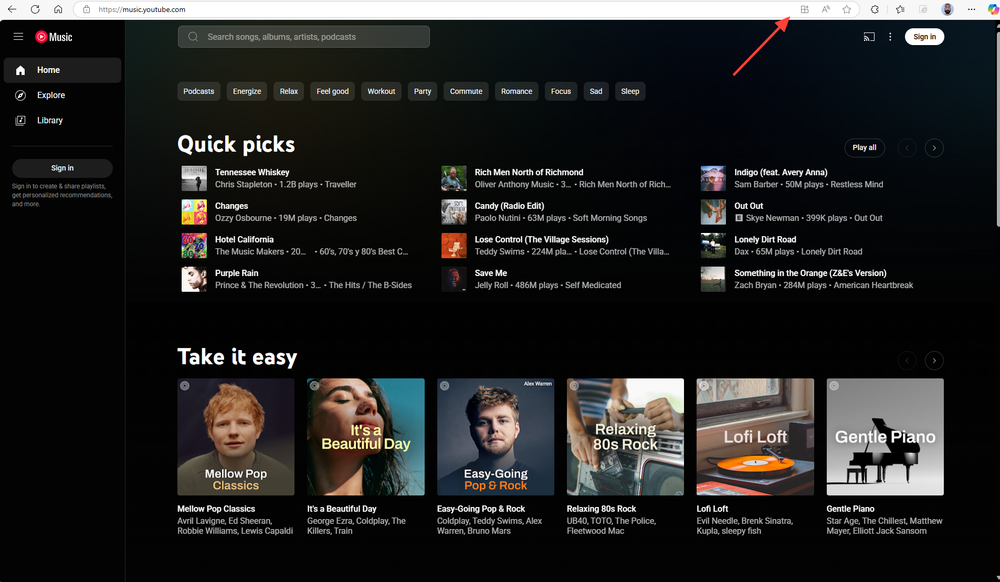
Task: Switch to the Podcasts category
Action: tap(198, 91)
